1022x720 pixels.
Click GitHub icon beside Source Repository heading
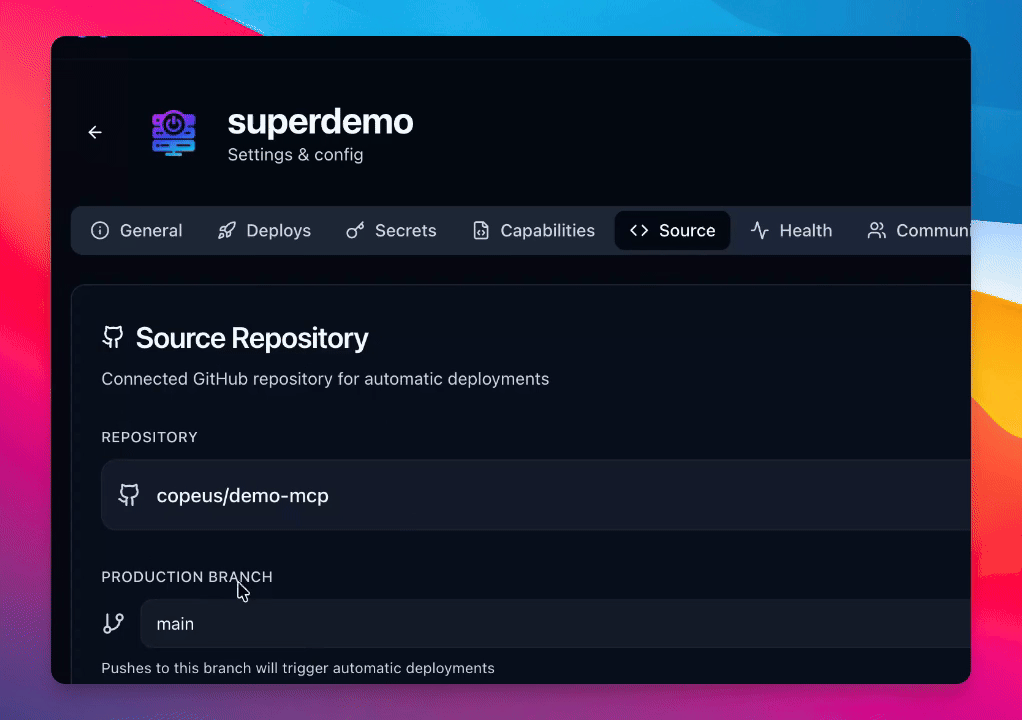pos(113,337)
